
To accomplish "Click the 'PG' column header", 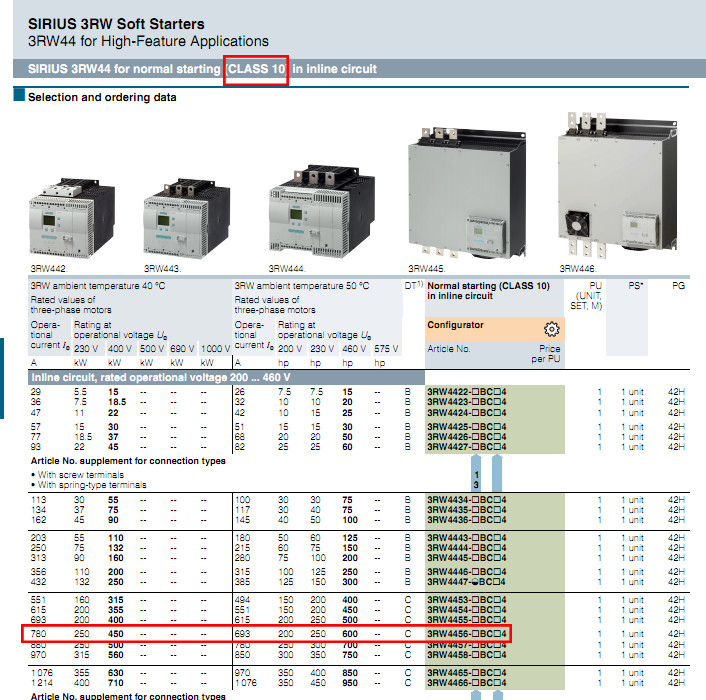I will 679,286.
